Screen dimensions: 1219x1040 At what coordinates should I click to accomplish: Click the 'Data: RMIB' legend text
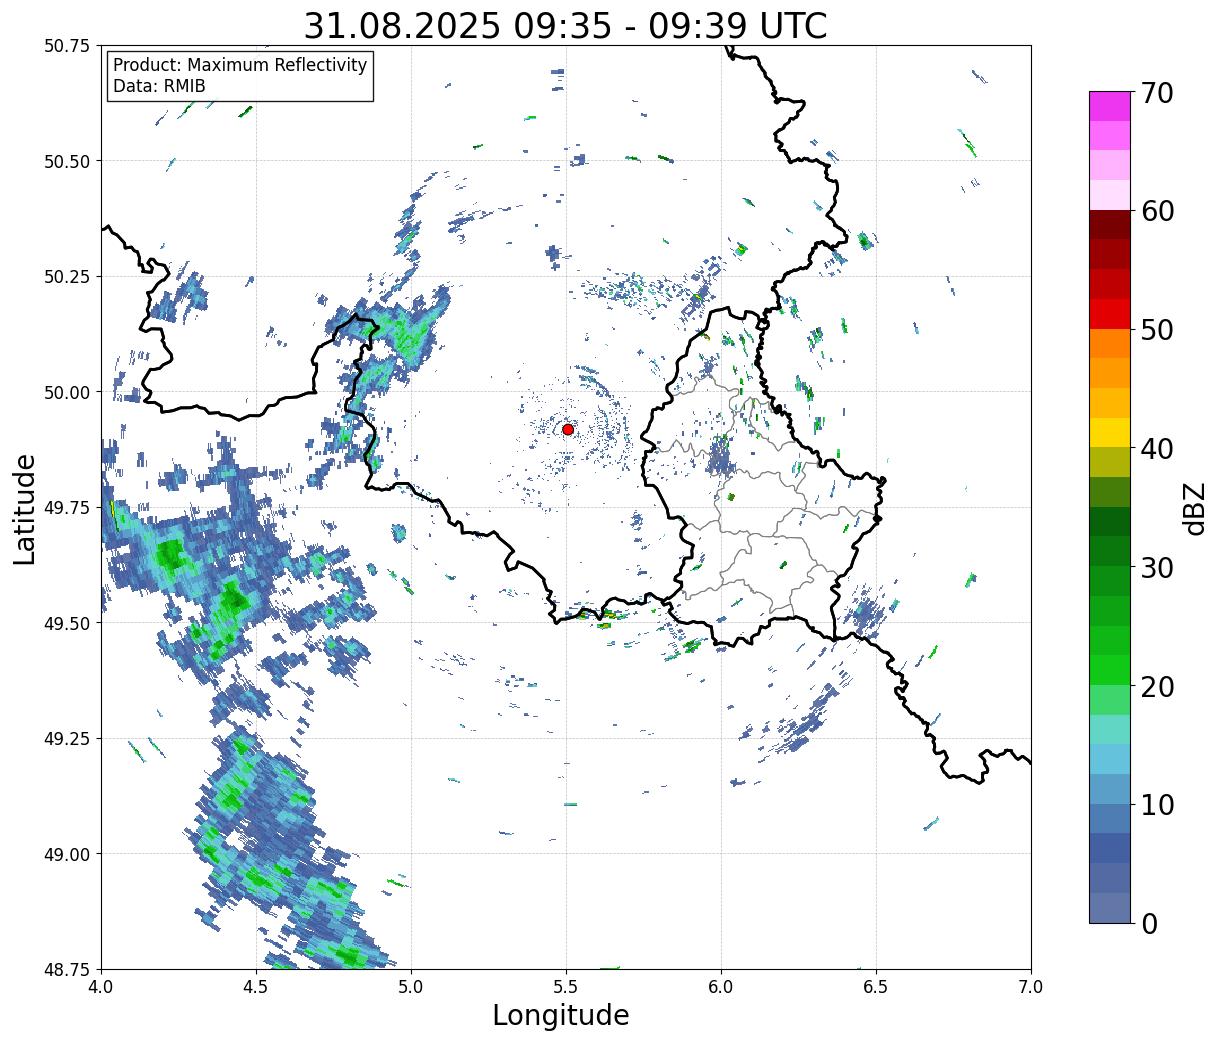click(x=159, y=86)
